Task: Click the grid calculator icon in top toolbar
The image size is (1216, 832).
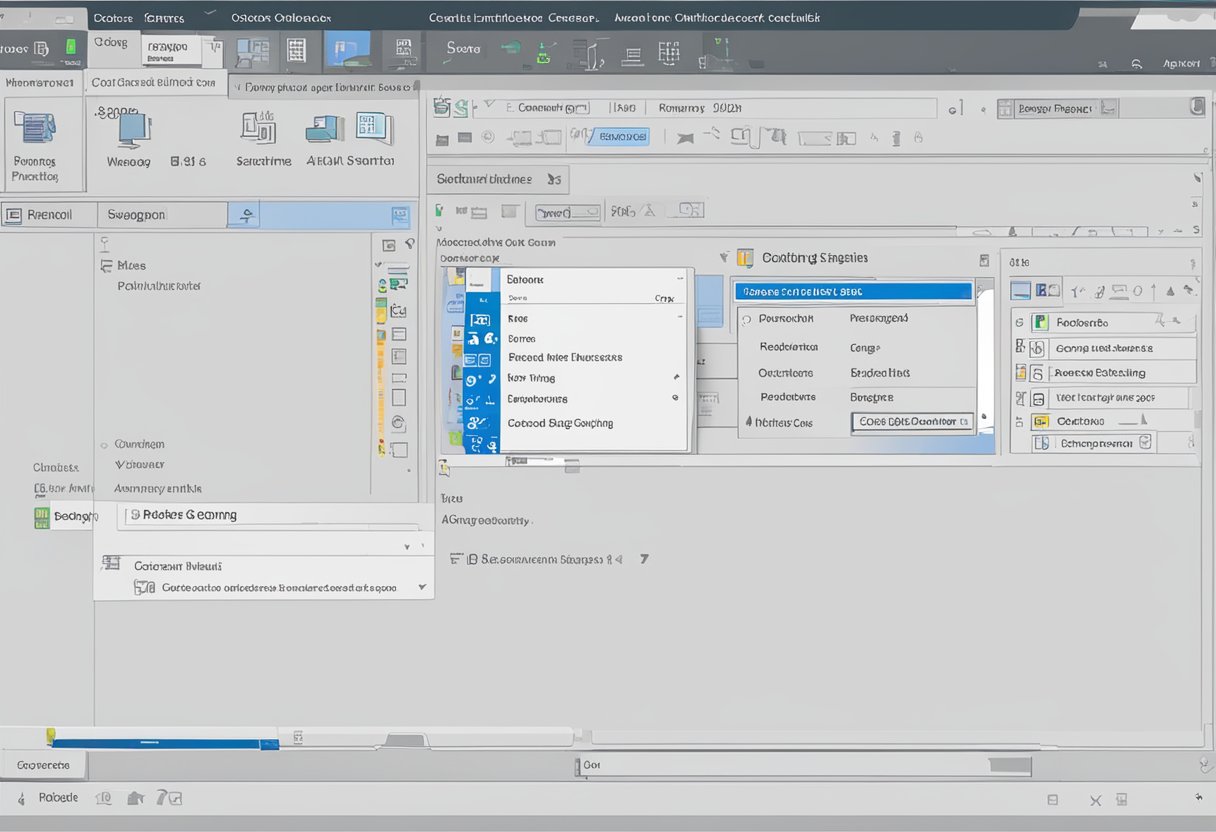Action: (x=296, y=50)
